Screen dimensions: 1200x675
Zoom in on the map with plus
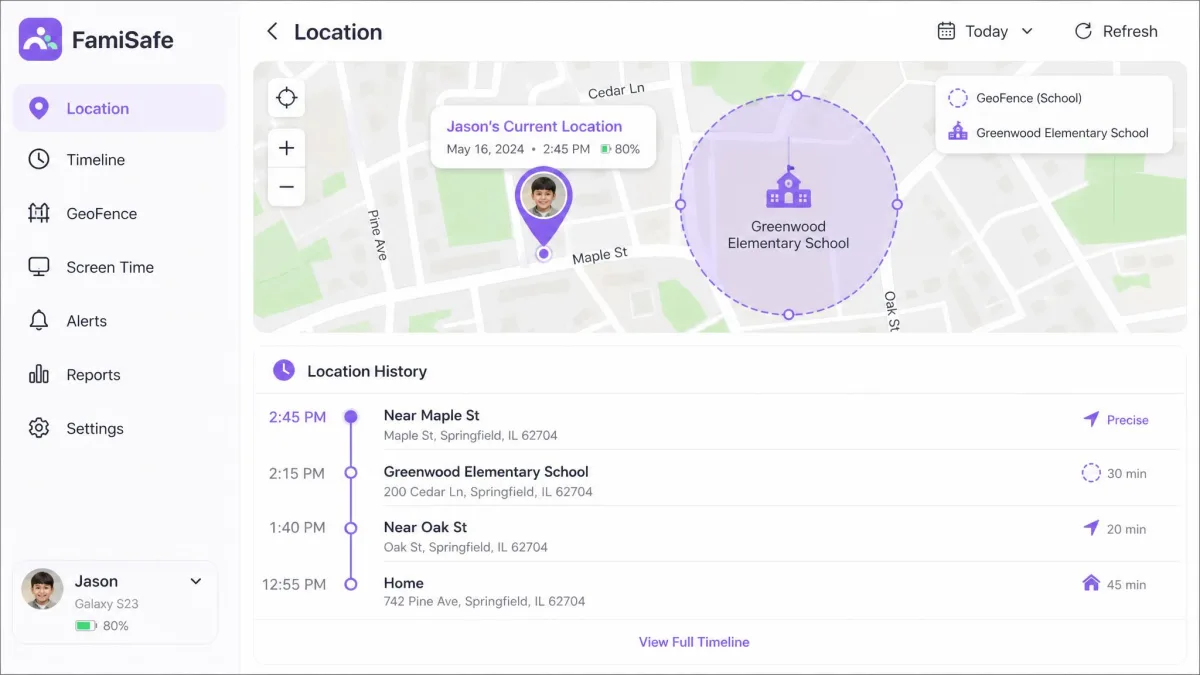coord(287,148)
